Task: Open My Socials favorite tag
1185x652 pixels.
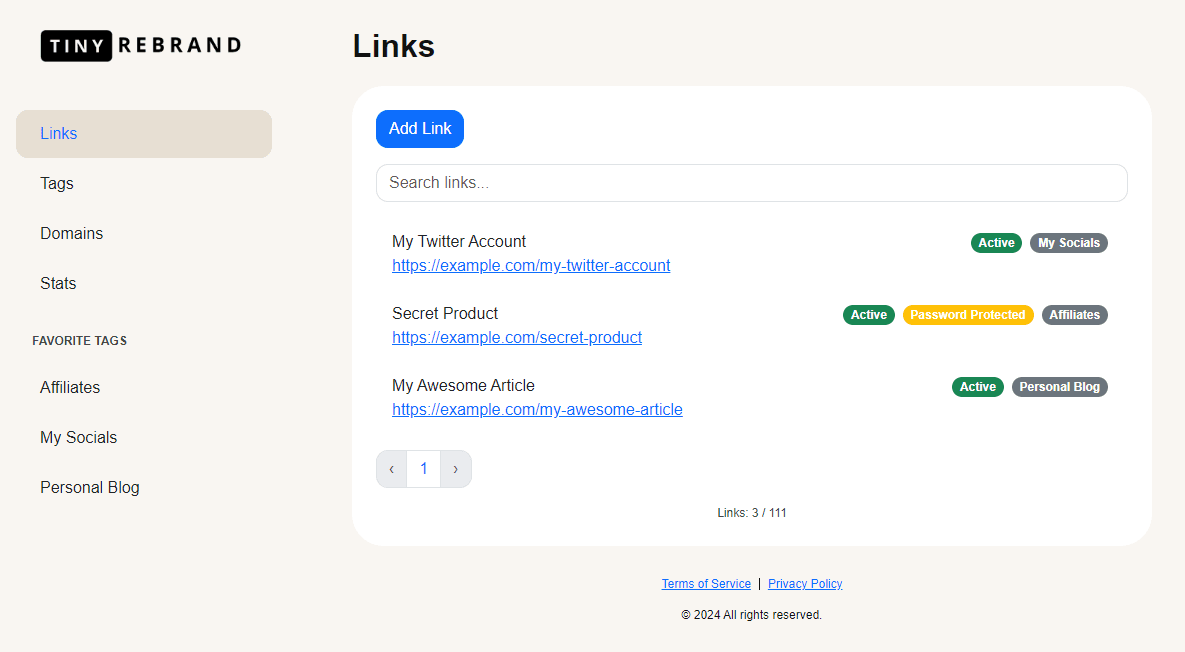Action: (x=78, y=438)
